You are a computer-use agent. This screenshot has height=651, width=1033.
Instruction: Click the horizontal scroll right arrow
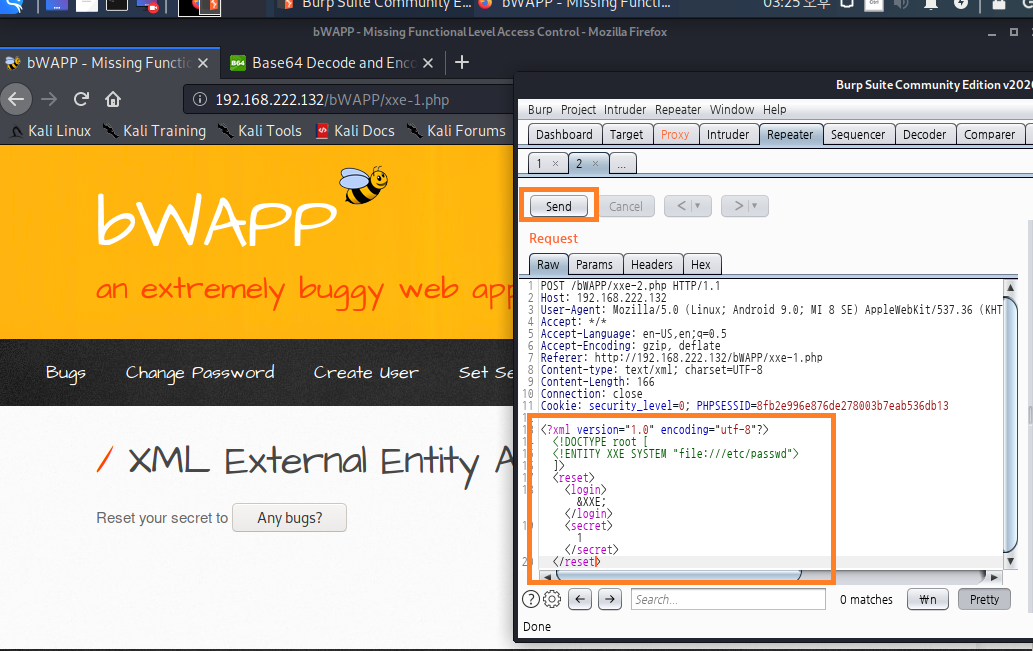[x=995, y=577]
